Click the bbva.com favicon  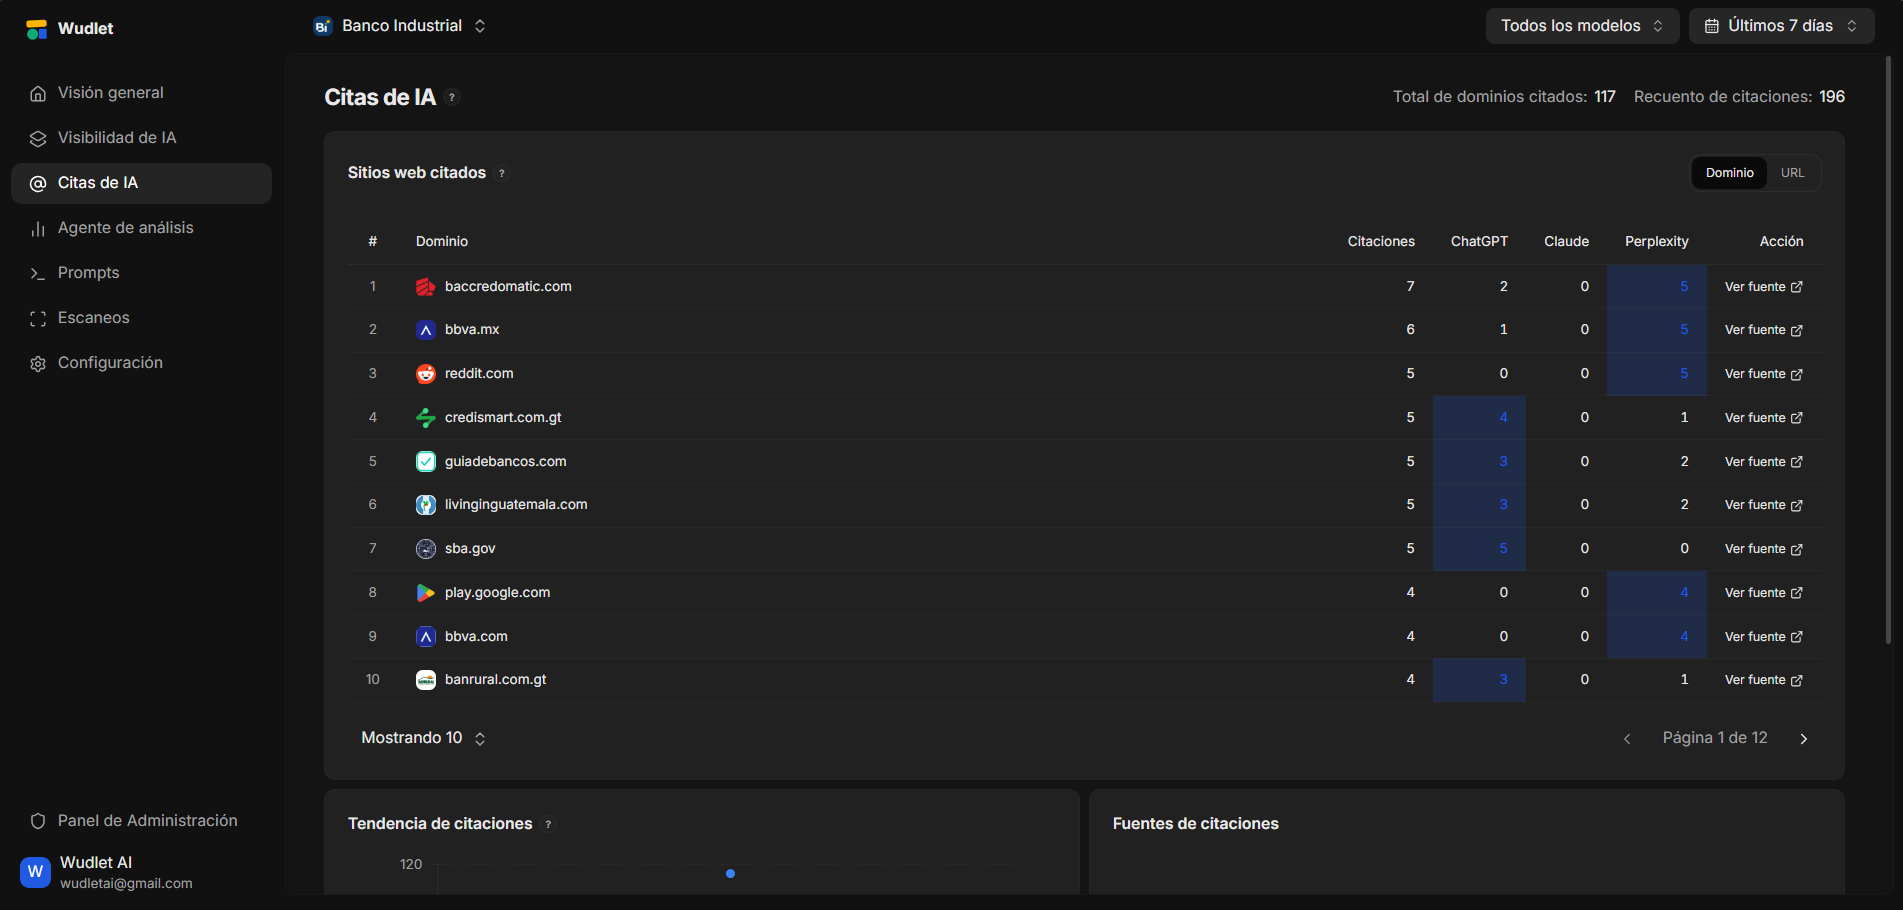point(426,637)
